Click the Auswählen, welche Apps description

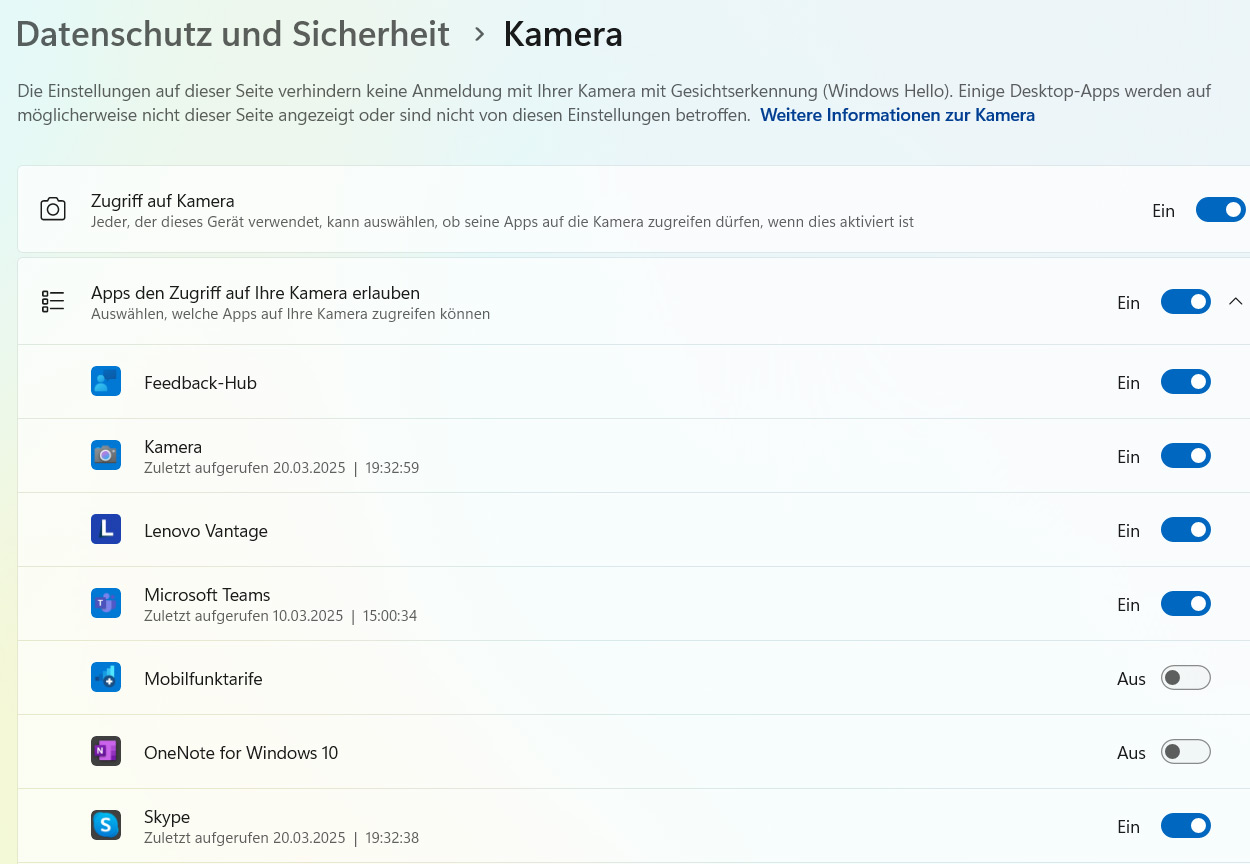(x=290, y=314)
